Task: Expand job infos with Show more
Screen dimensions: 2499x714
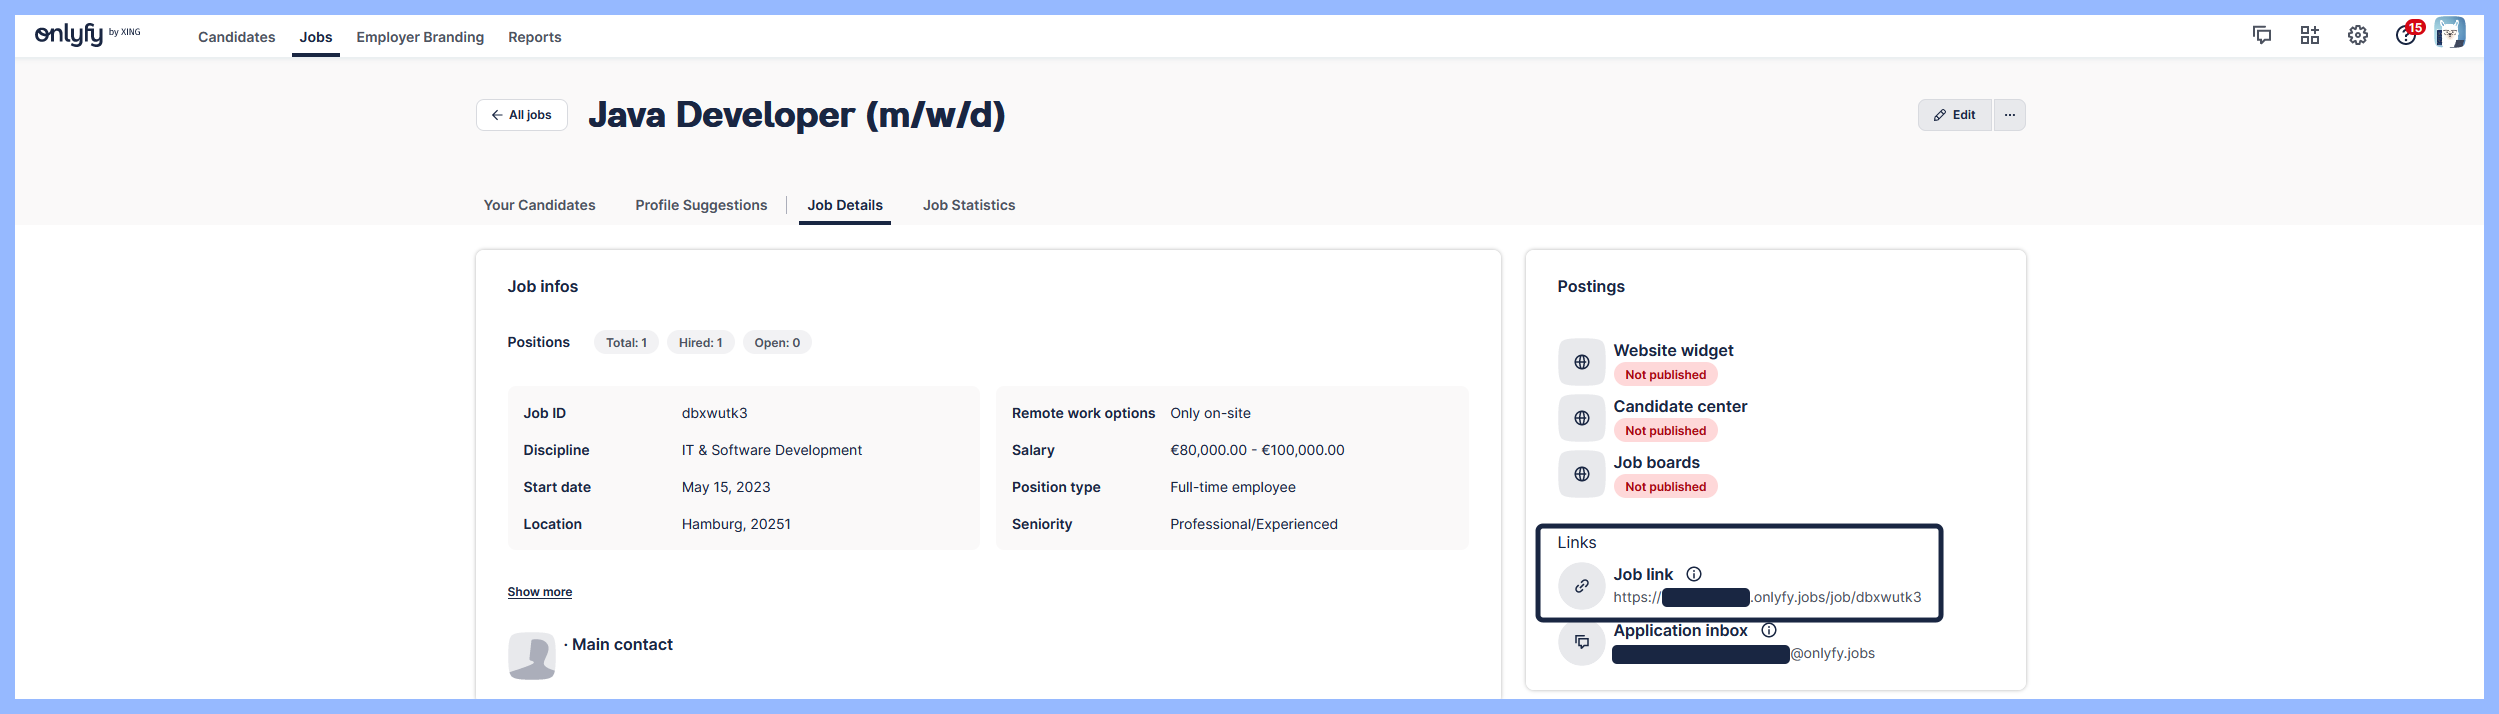Action: tap(539, 592)
